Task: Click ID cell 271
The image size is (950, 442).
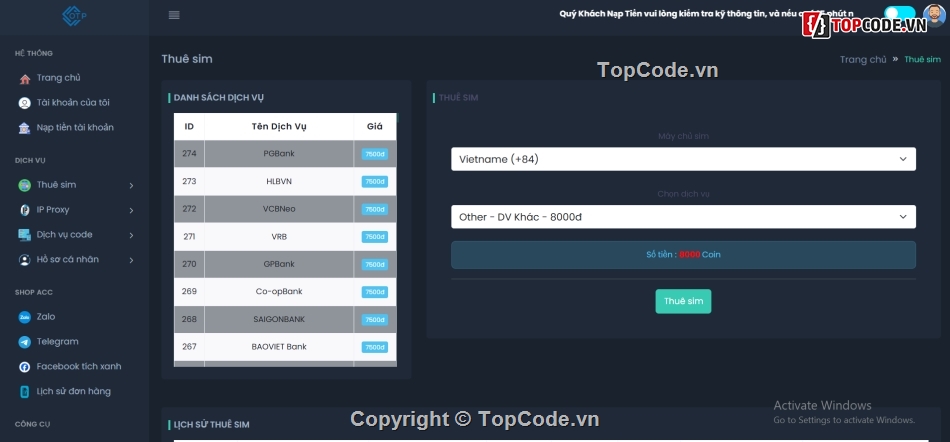Action: click(189, 237)
